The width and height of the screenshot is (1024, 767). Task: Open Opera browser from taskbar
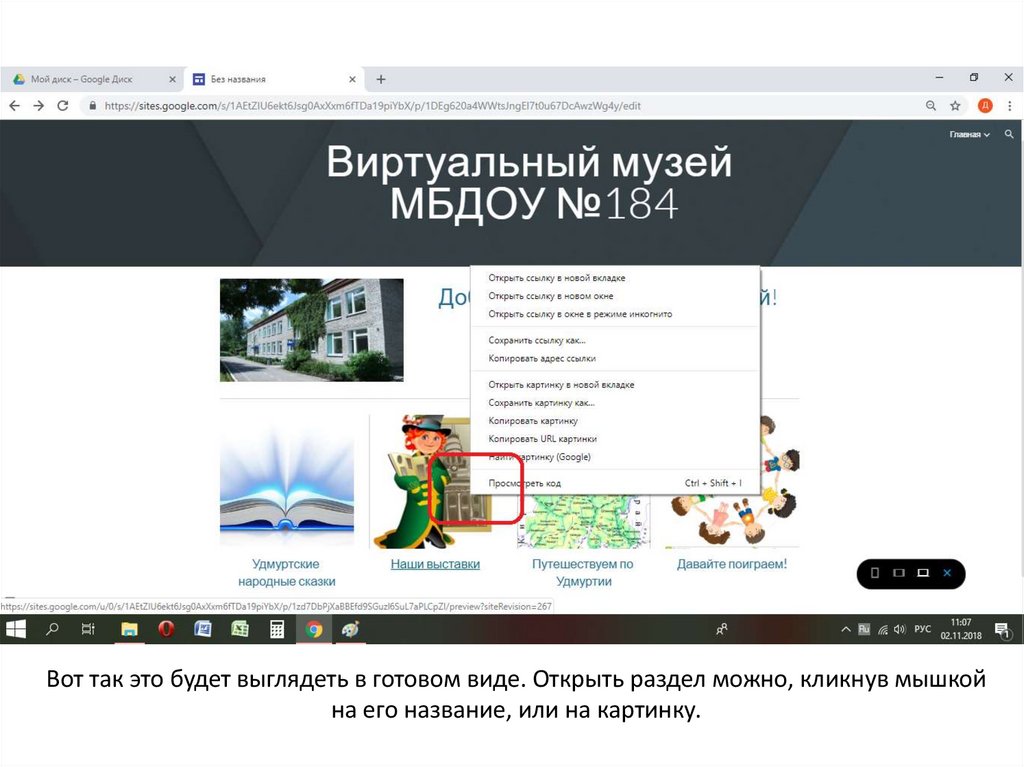click(x=166, y=629)
